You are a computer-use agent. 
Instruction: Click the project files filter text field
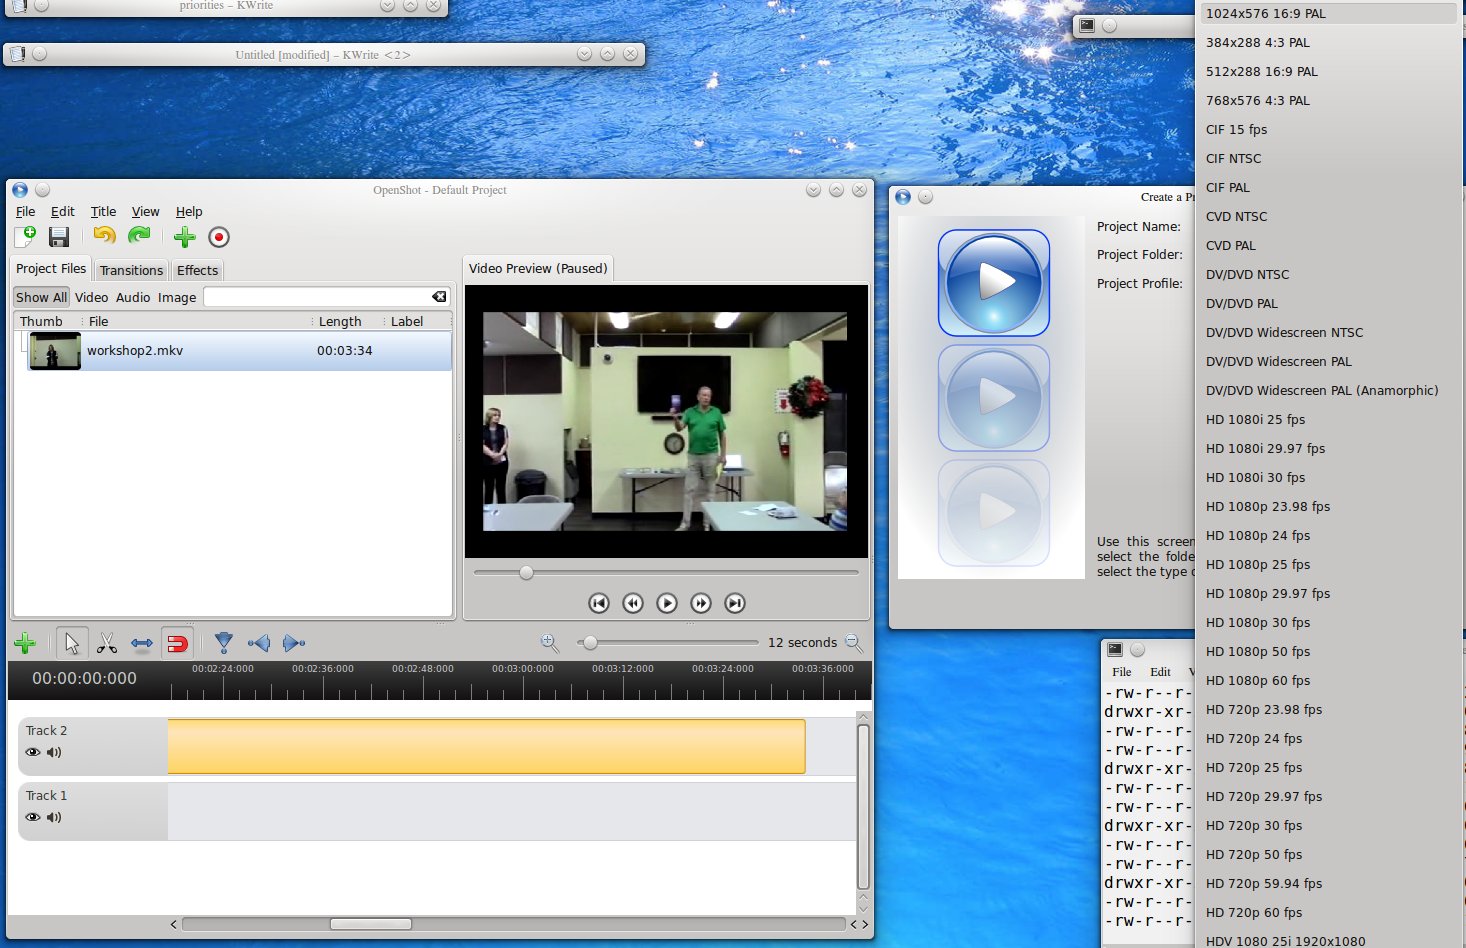coord(318,297)
